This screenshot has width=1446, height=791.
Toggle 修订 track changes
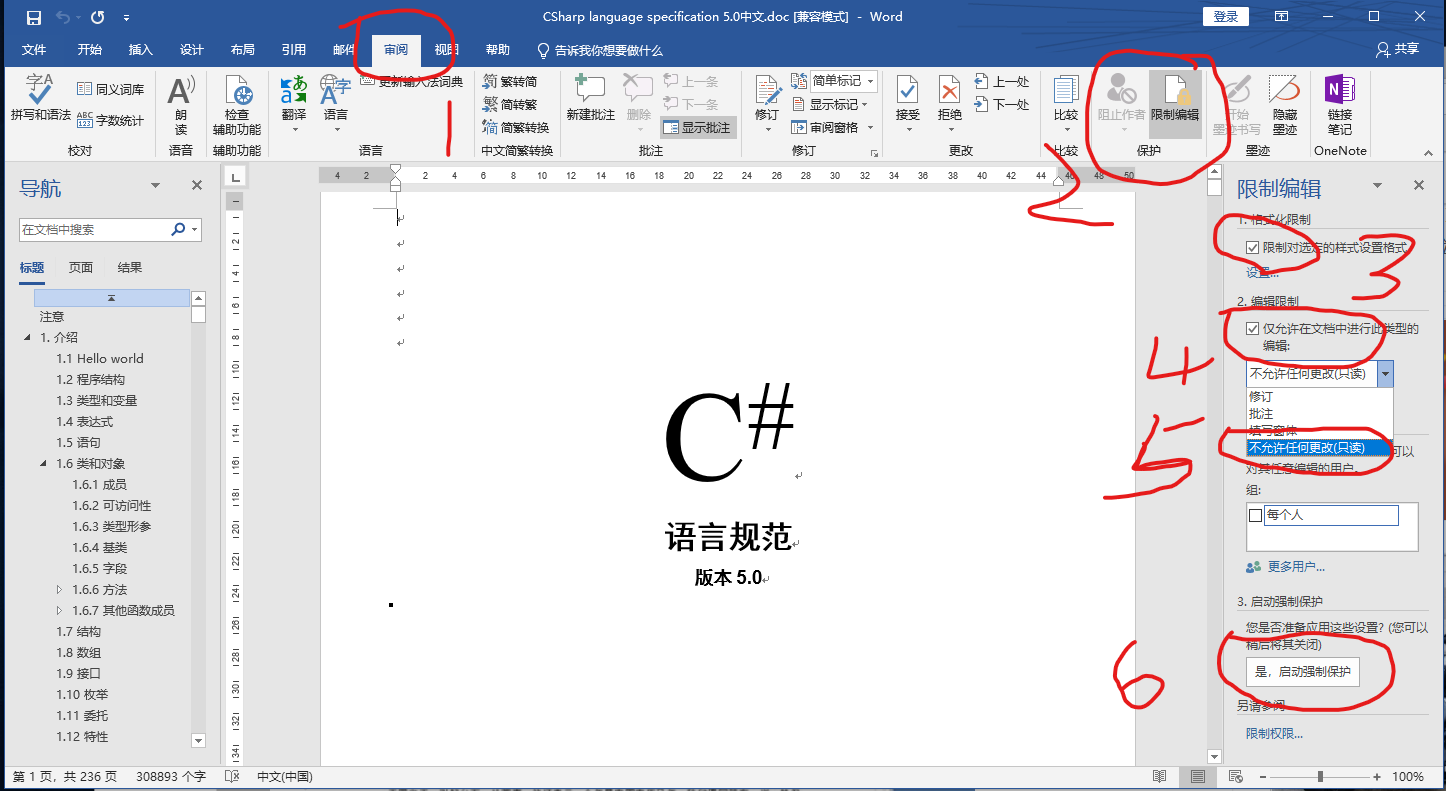pos(767,103)
